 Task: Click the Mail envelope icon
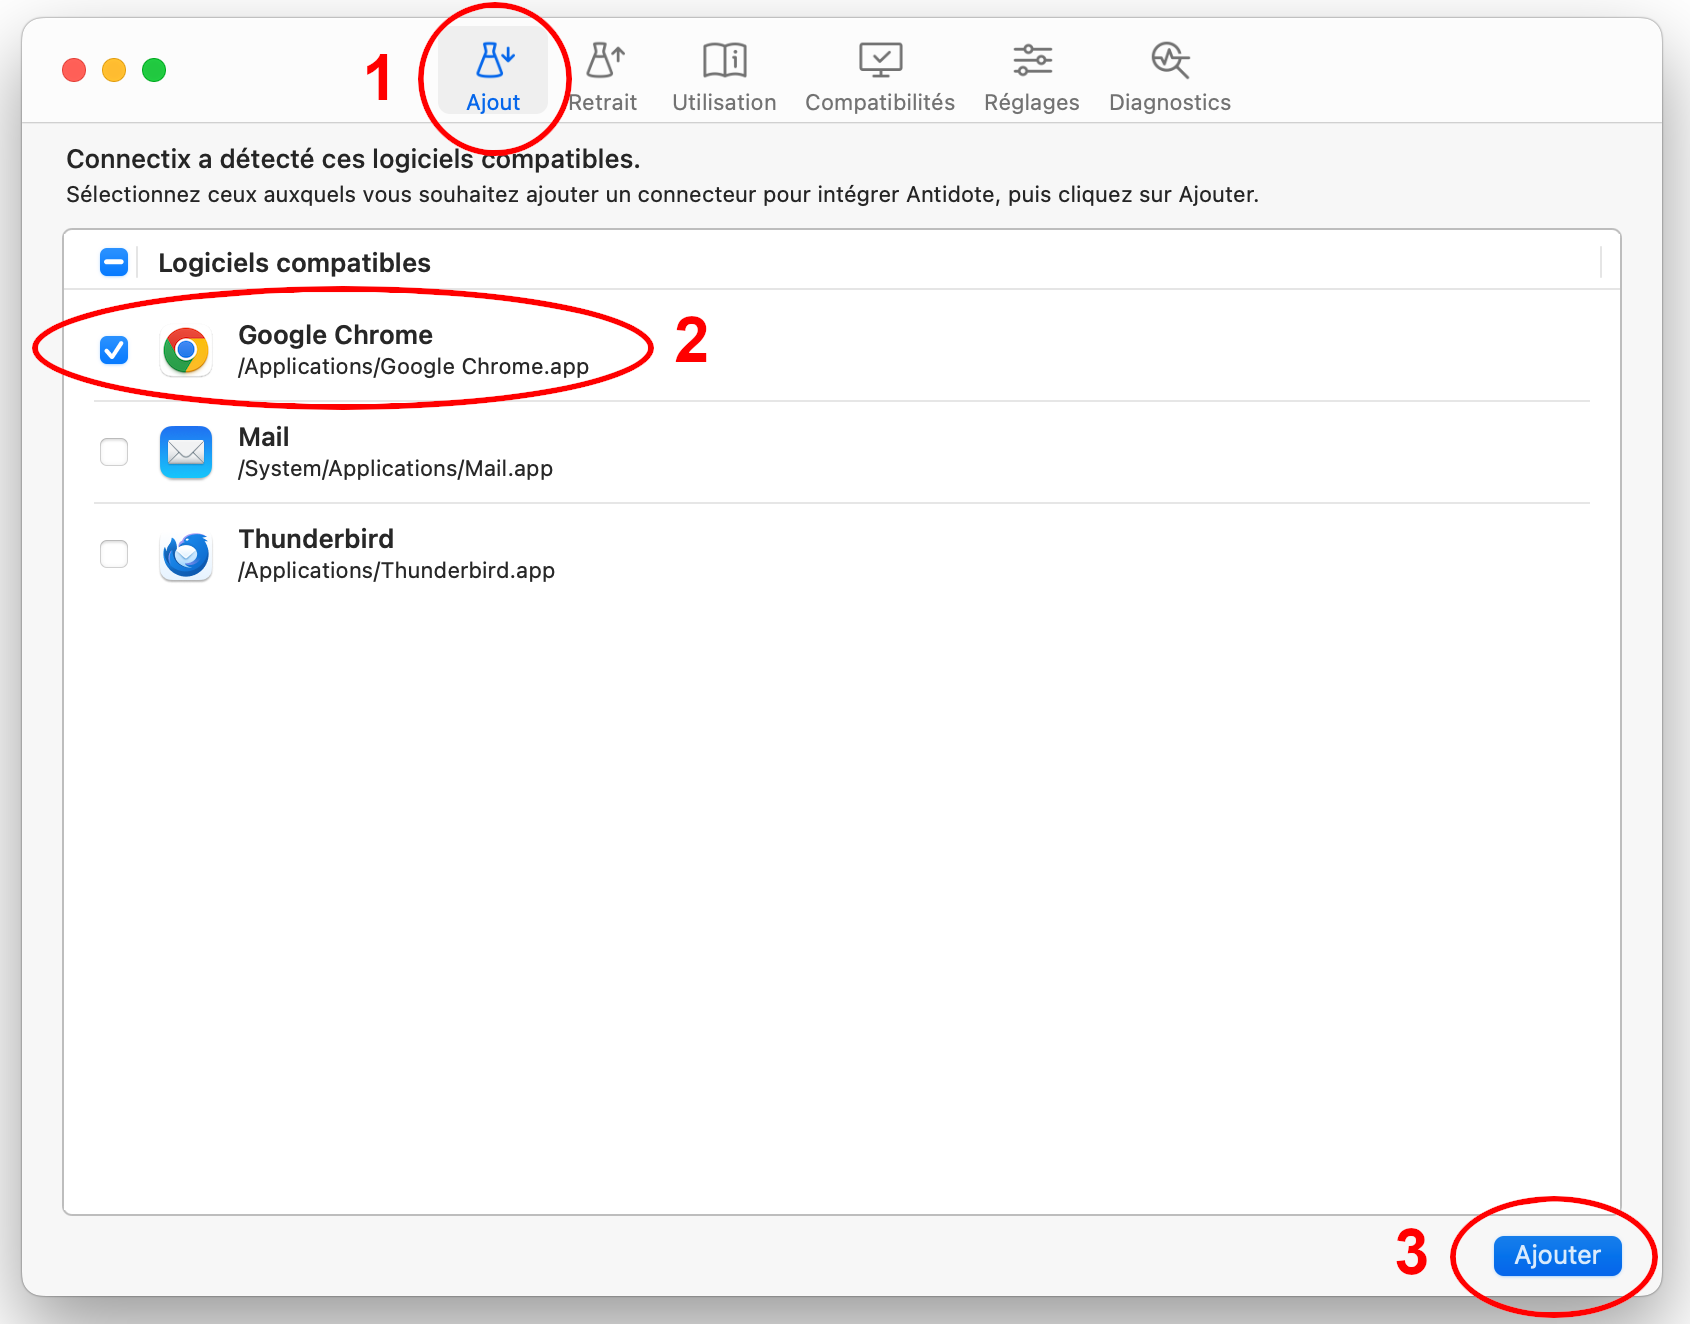point(186,453)
